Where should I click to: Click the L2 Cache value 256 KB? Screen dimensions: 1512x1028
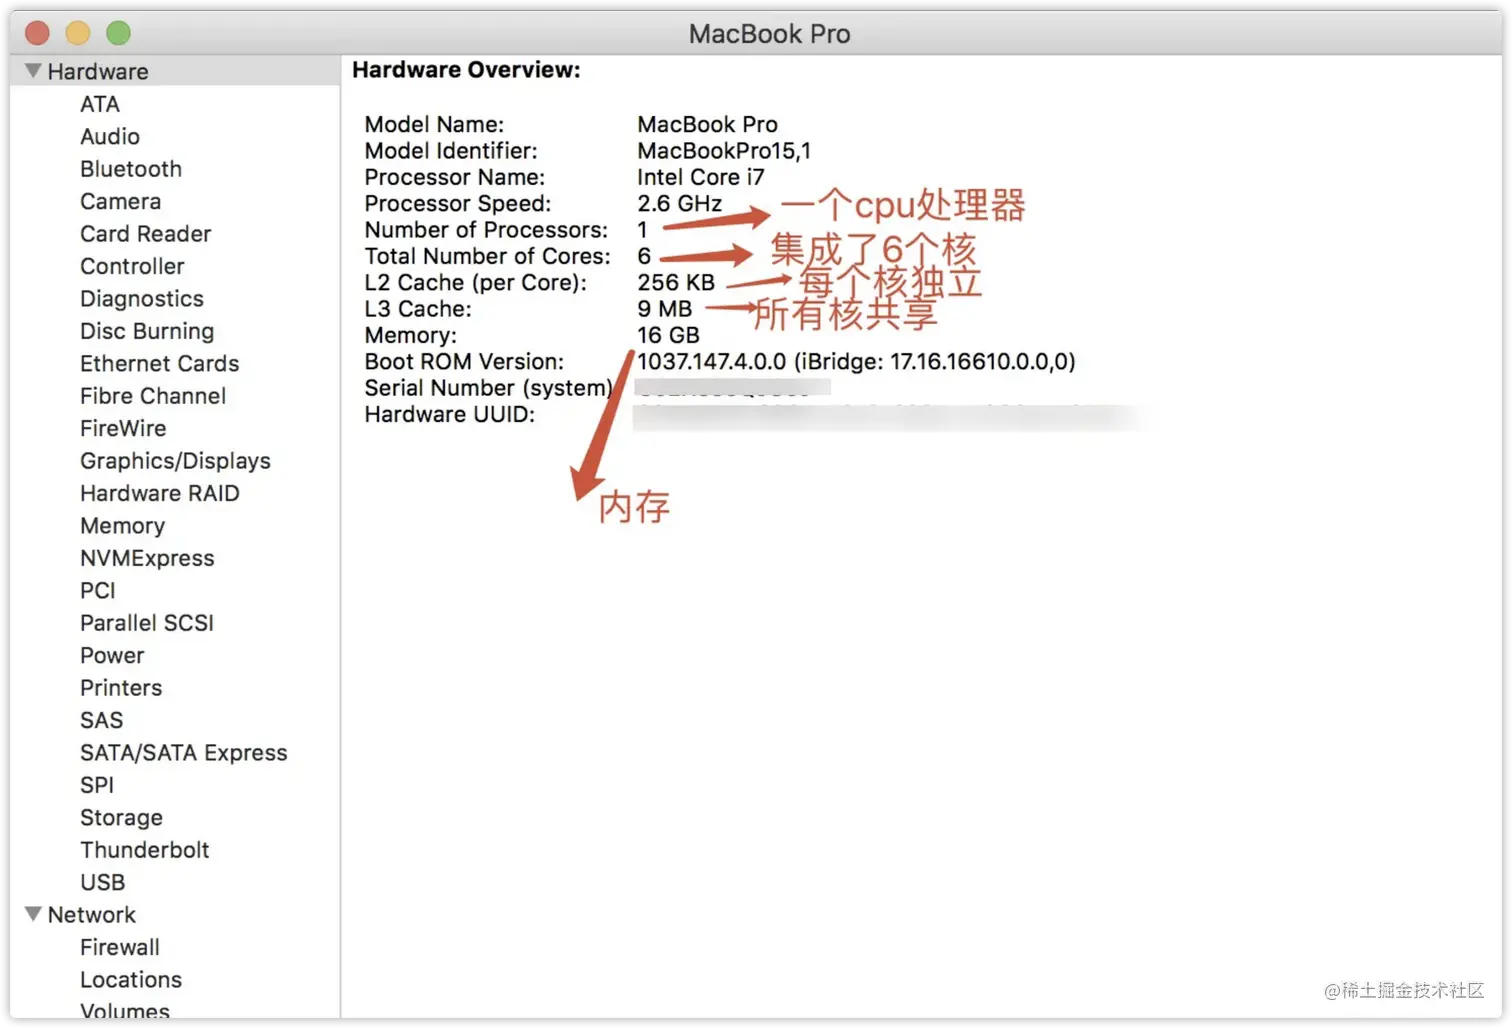pos(676,283)
